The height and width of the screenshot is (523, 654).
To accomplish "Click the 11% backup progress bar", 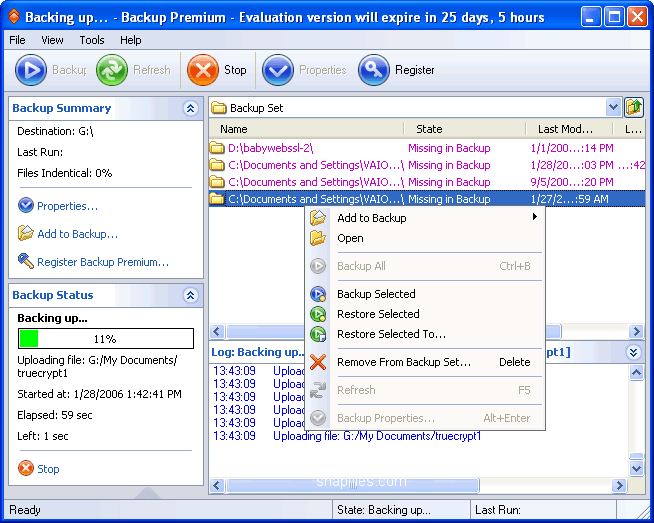I will (x=106, y=338).
